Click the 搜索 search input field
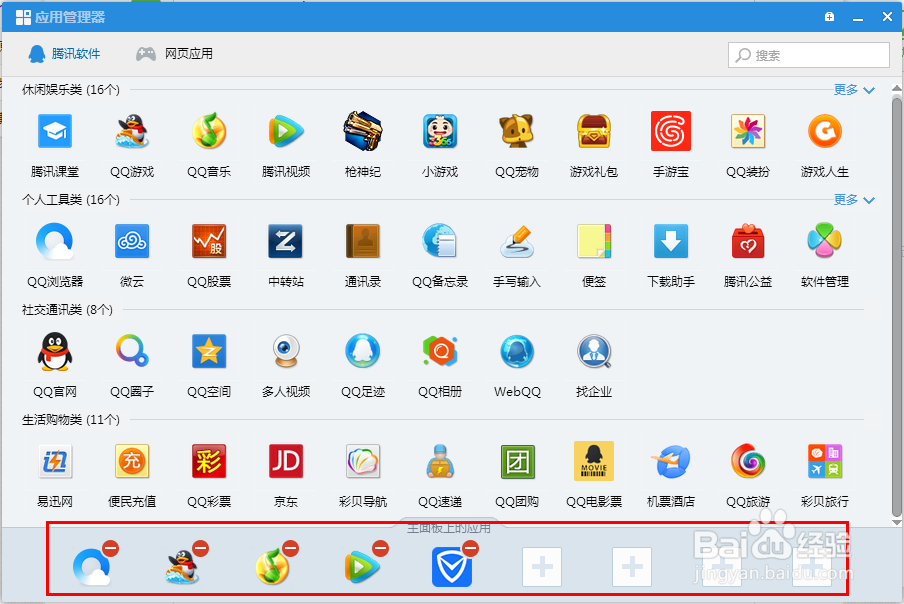 808,55
